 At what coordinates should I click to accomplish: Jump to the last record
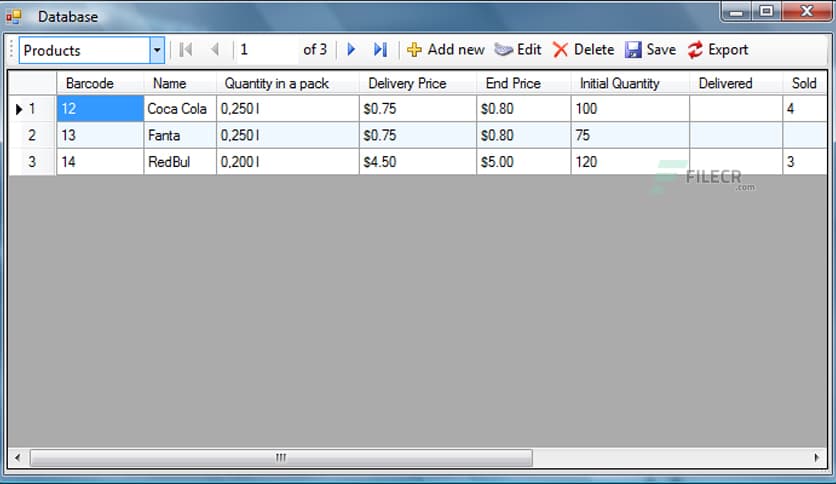tap(380, 50)
